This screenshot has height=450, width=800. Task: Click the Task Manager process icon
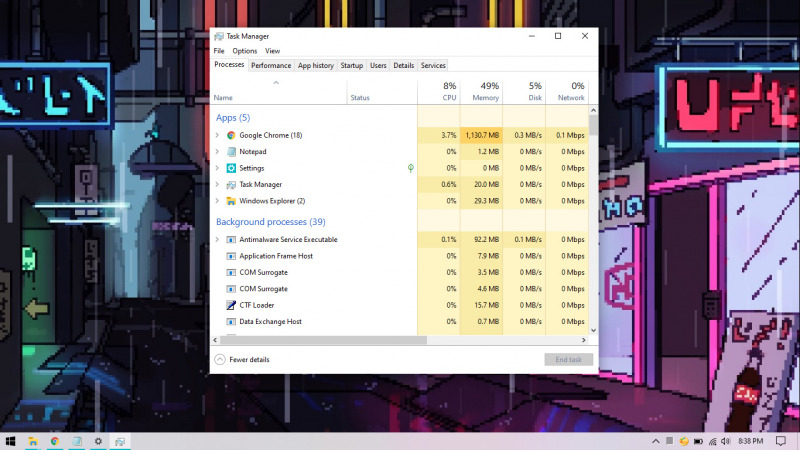pos(231,185)
